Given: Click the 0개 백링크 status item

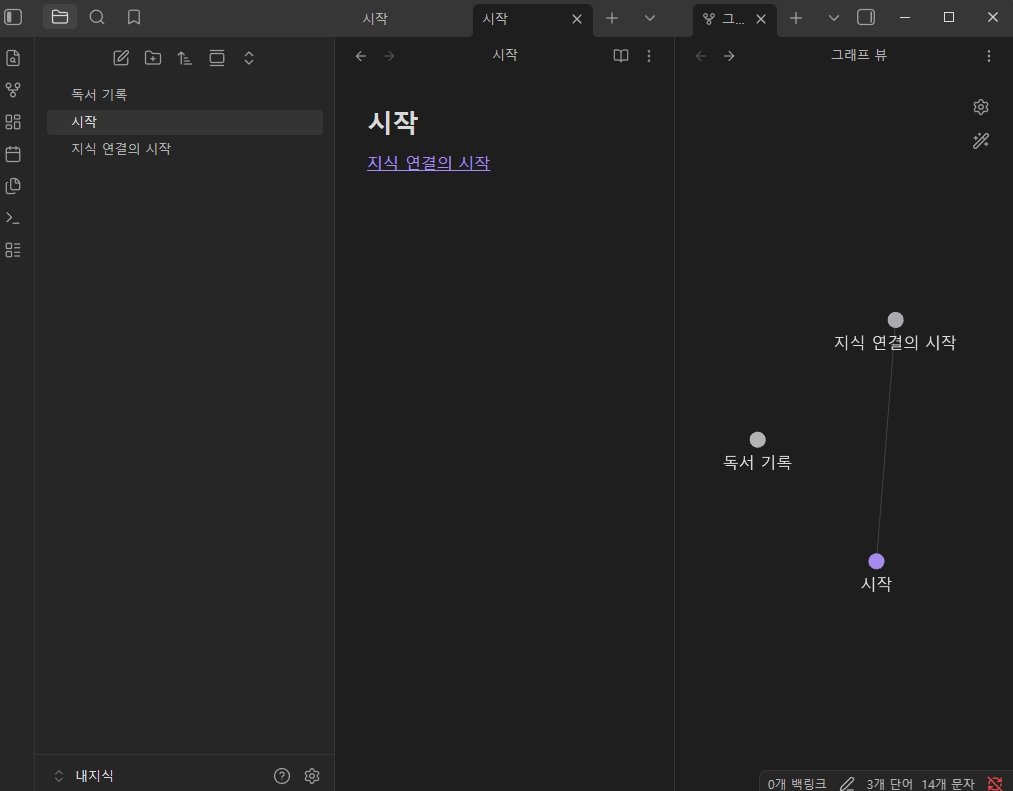Looking at the screenshot, I should (x=797, y=784).
